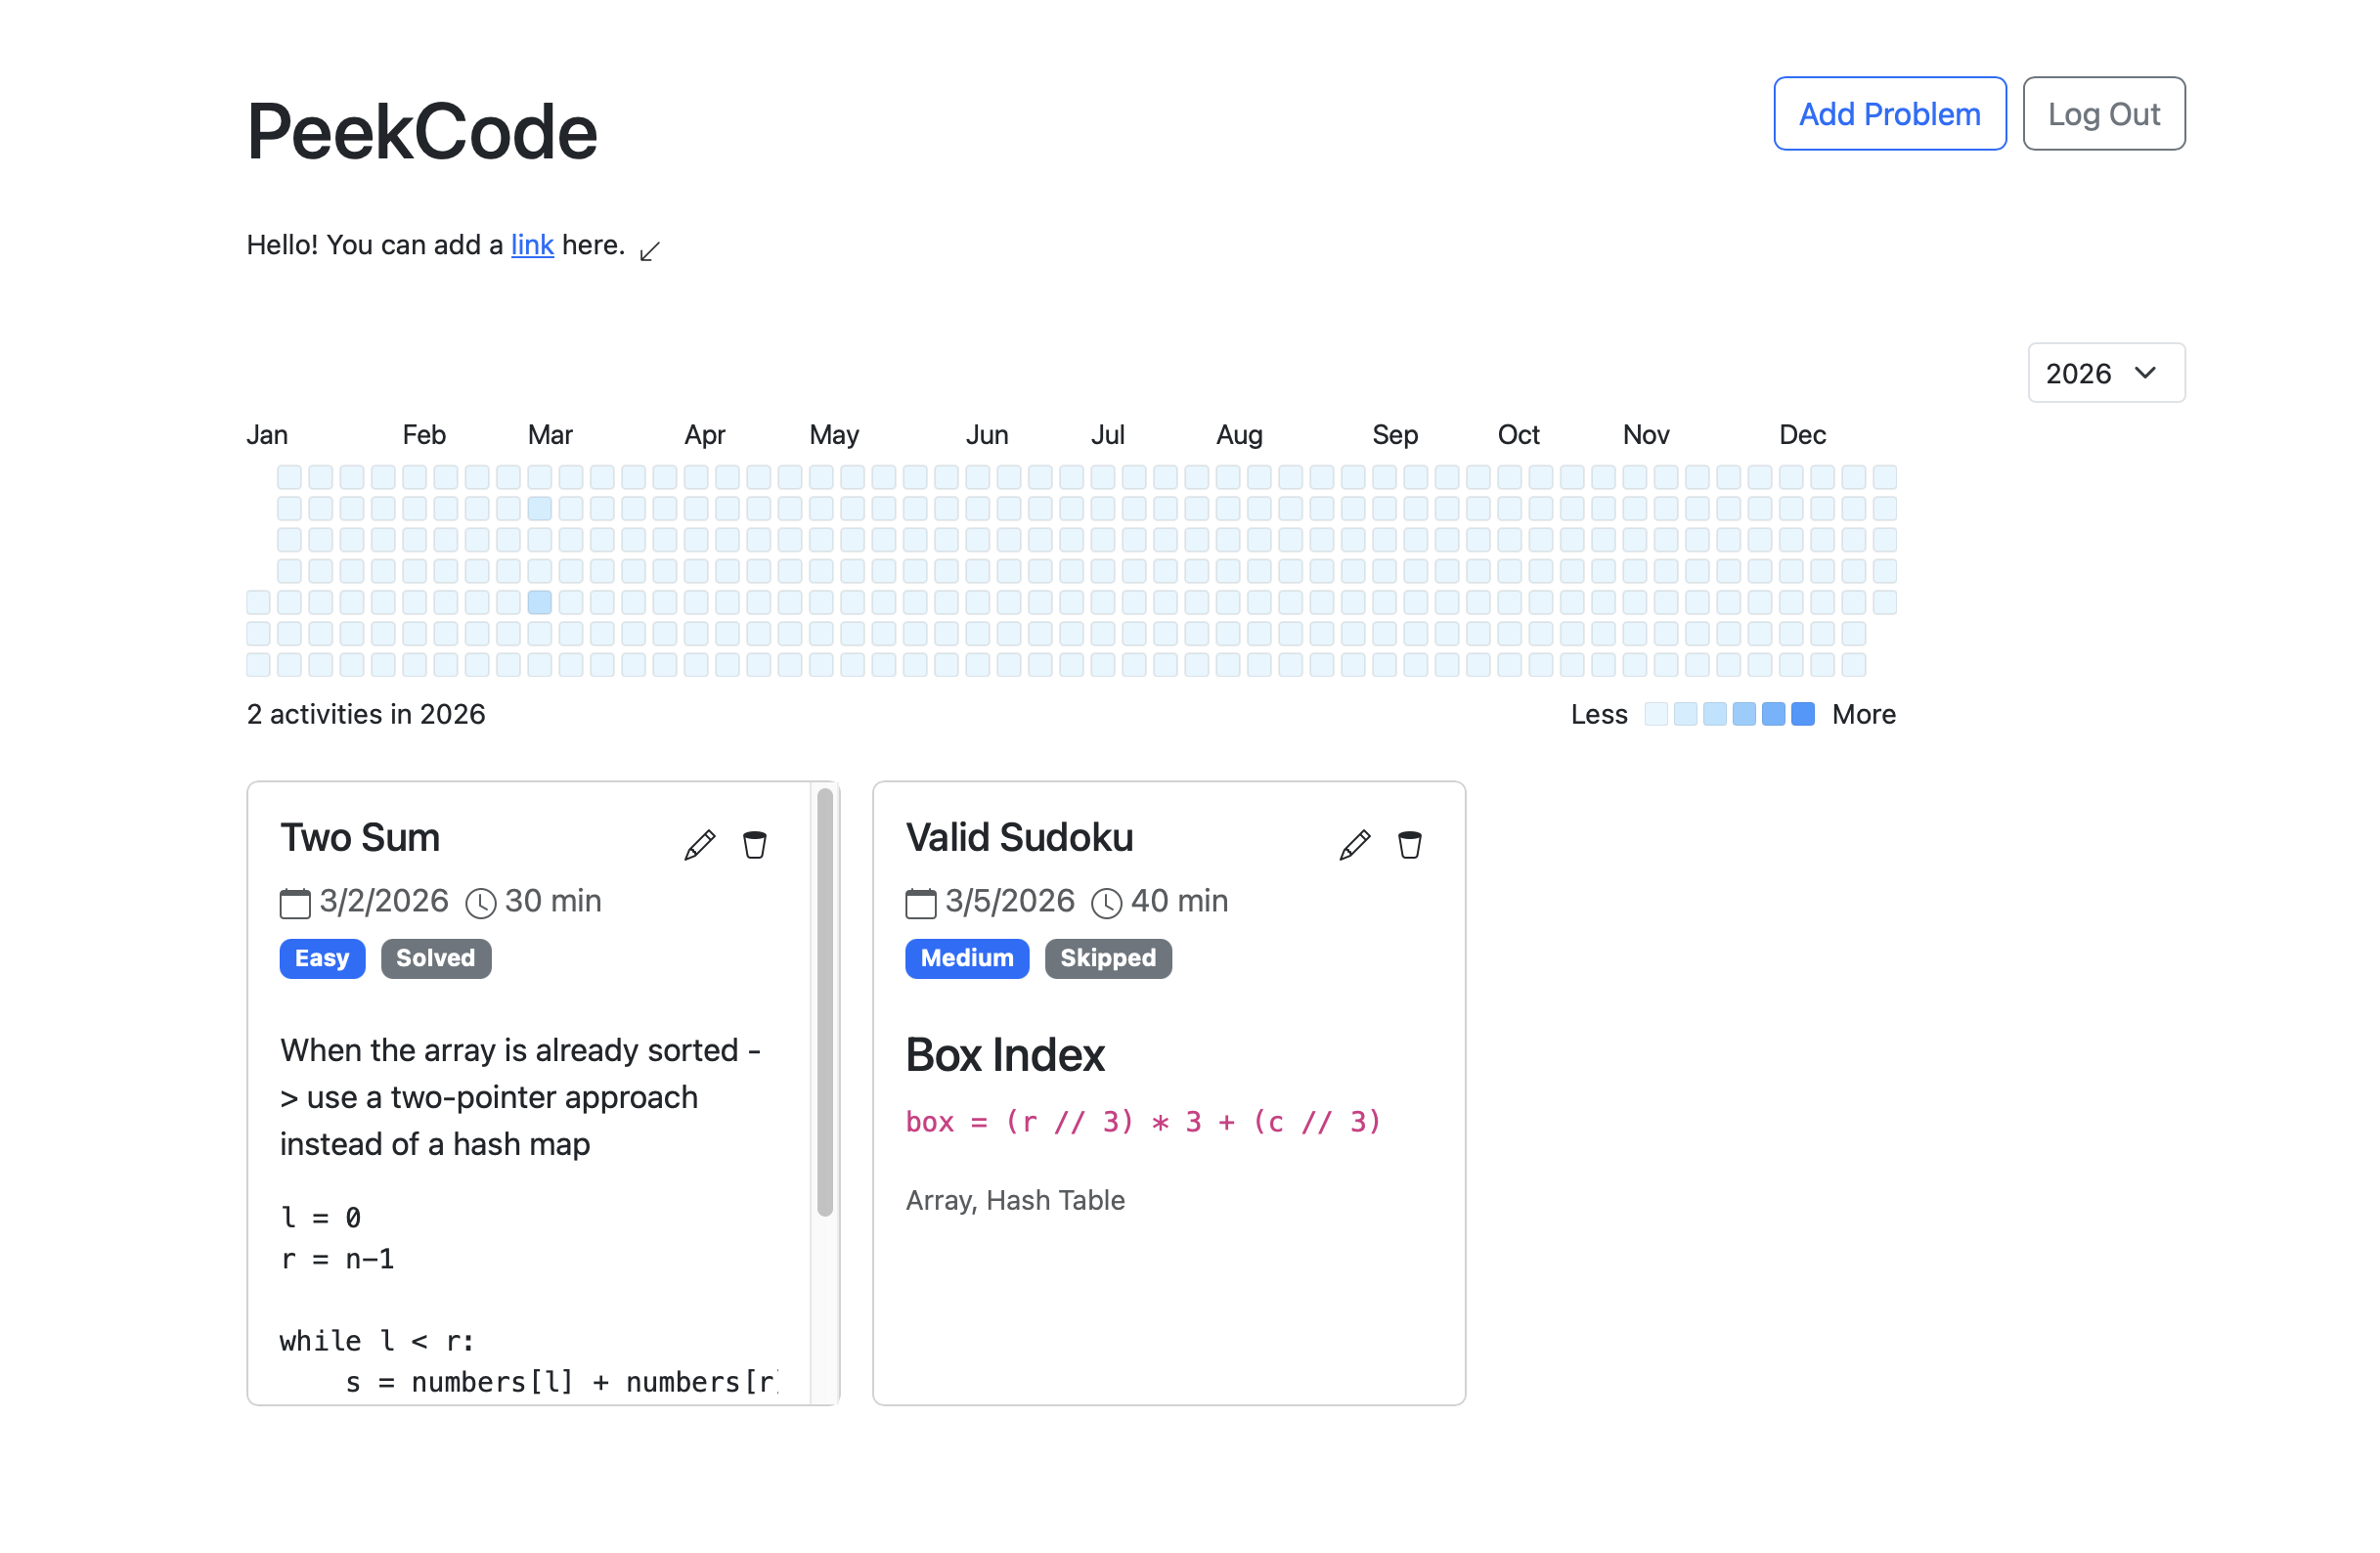Click the Log Out button
The height and width of the screenshot is (1553, 2380).
coord(2104,113)
